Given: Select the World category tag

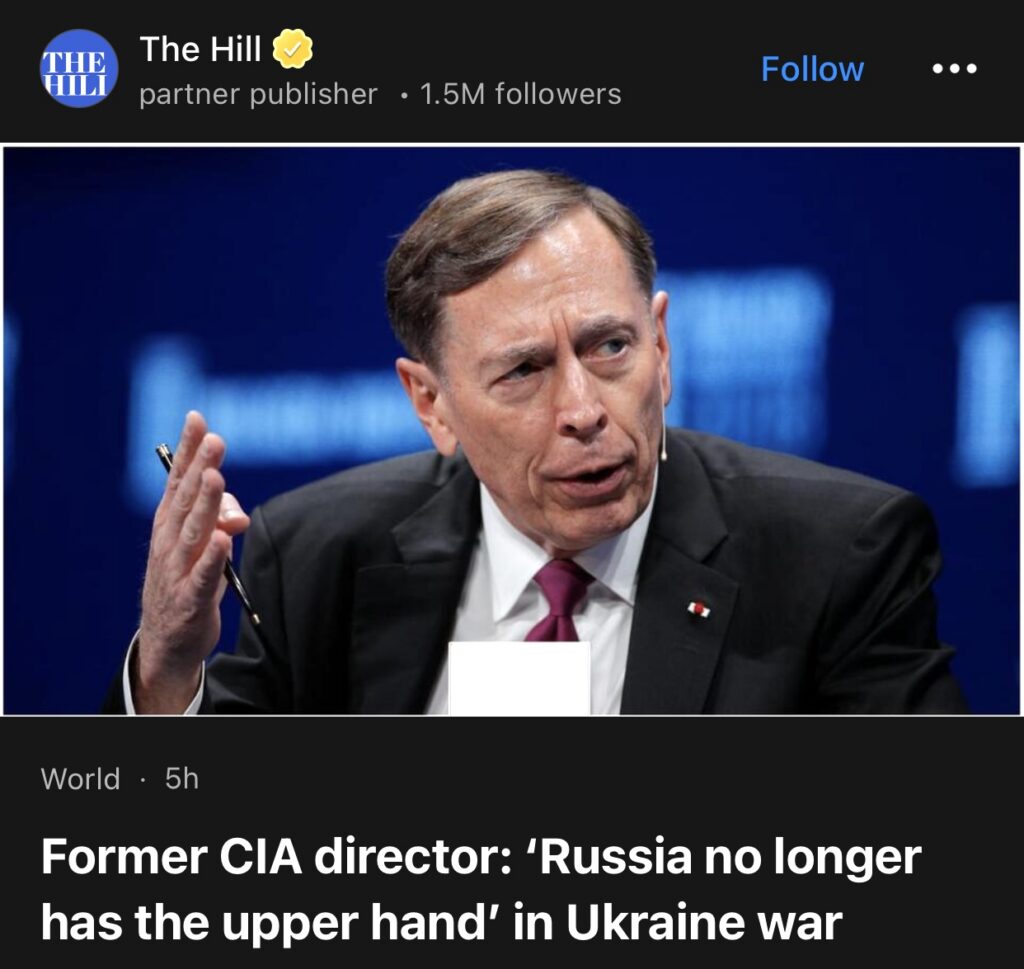Looking at the screenshot, I should click(80, 779).
